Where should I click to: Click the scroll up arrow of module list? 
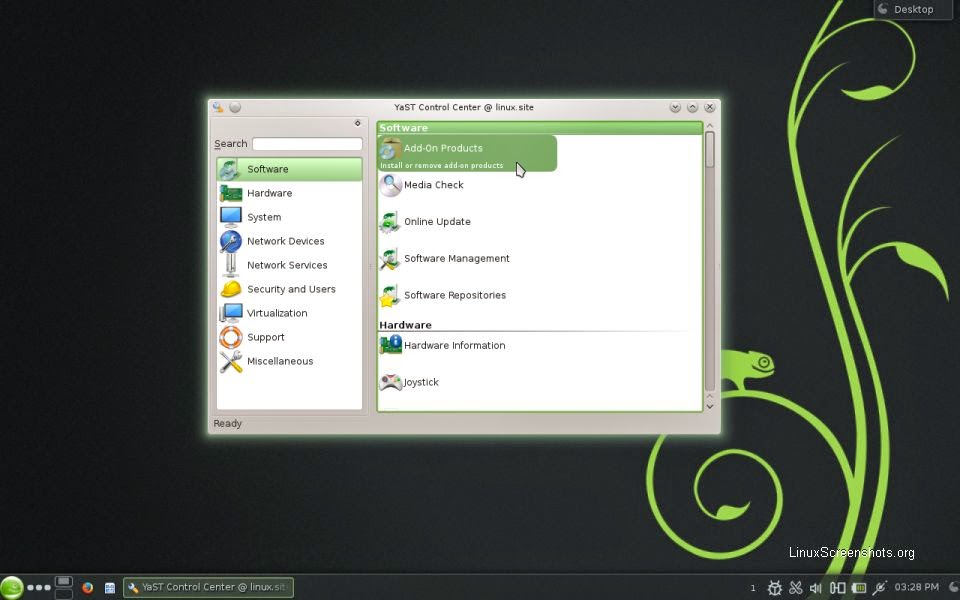(x=710, y=126)
